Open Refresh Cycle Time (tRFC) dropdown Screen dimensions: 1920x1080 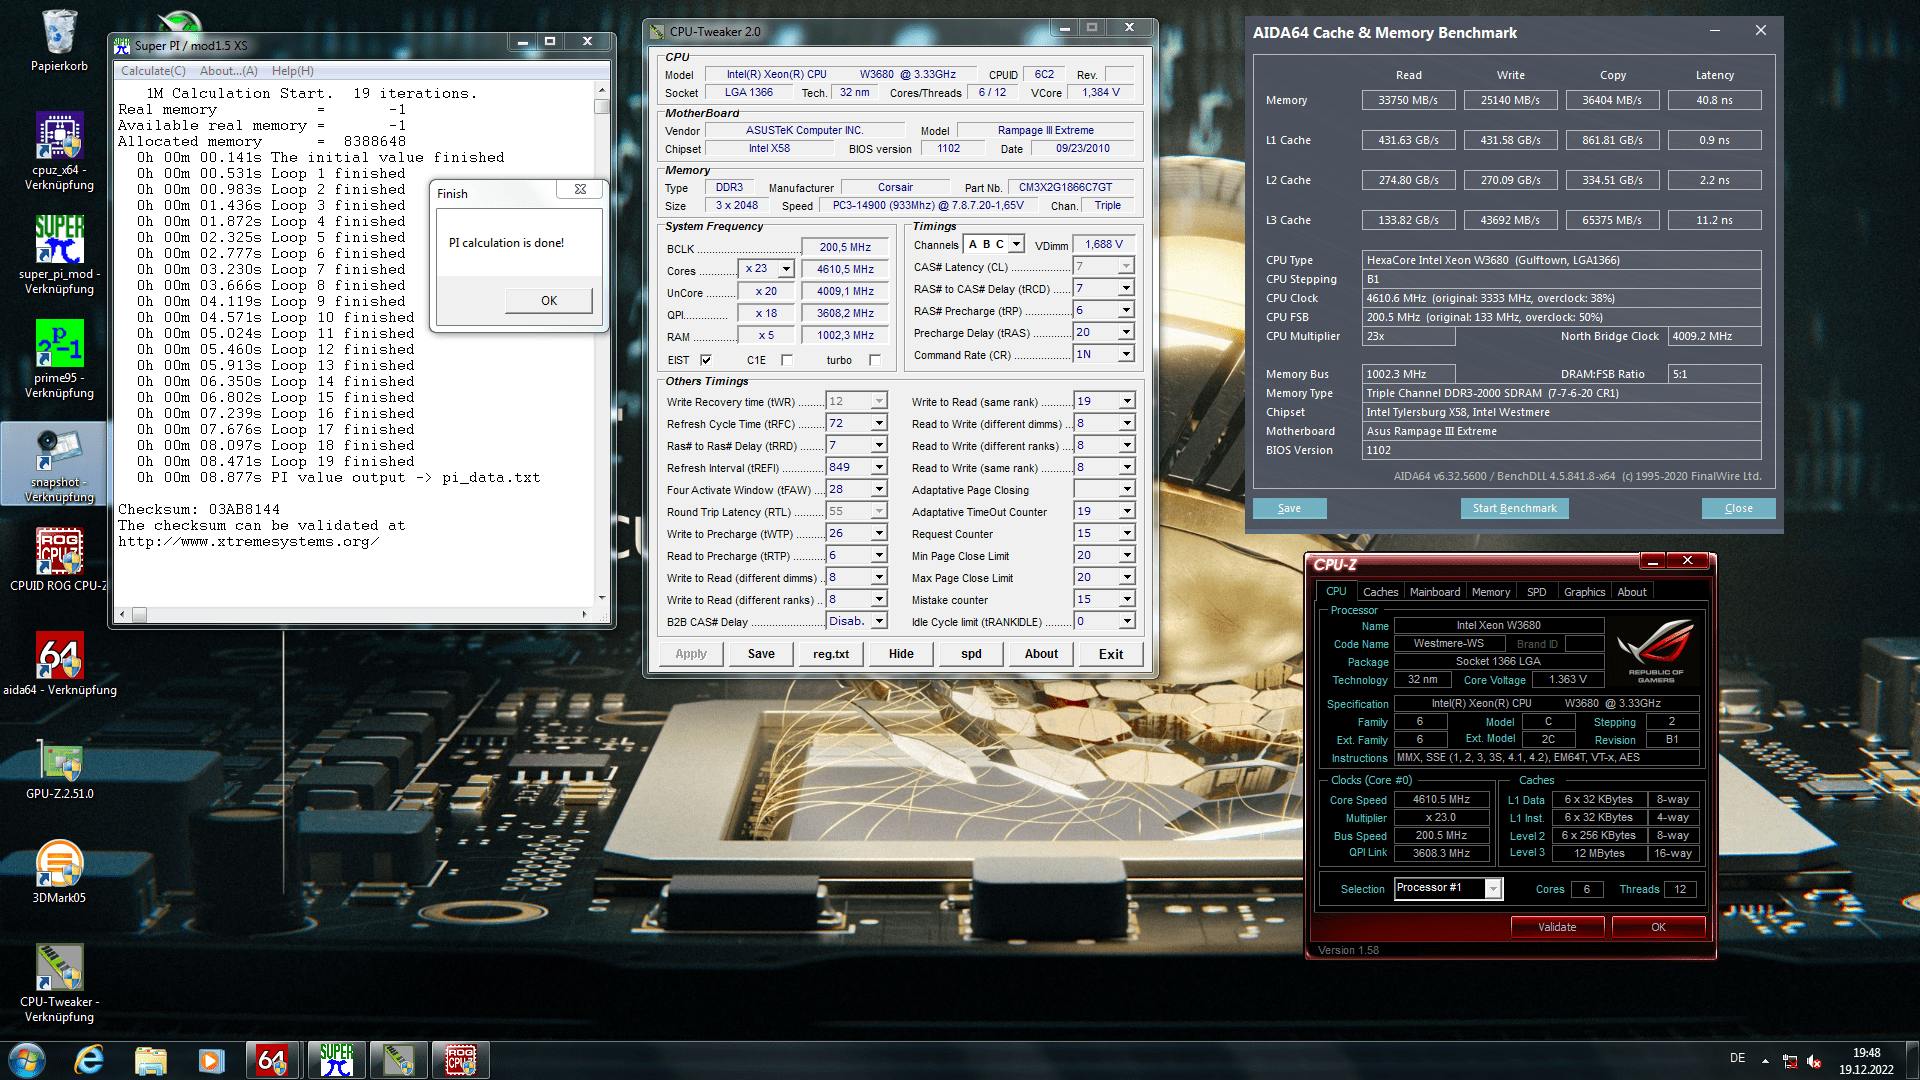point(879,423)
